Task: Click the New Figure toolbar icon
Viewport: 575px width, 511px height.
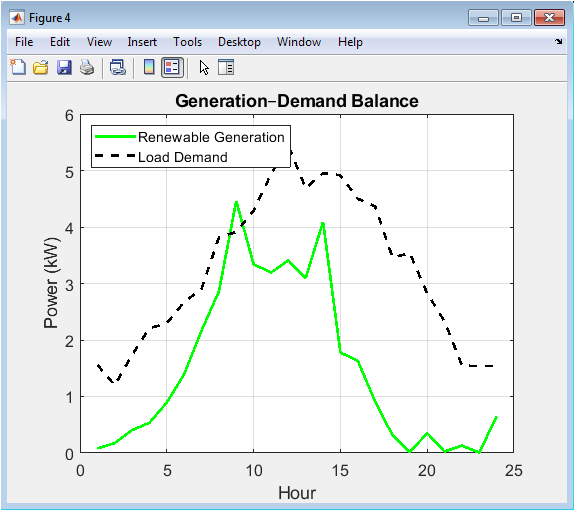Action: (18, 67)
